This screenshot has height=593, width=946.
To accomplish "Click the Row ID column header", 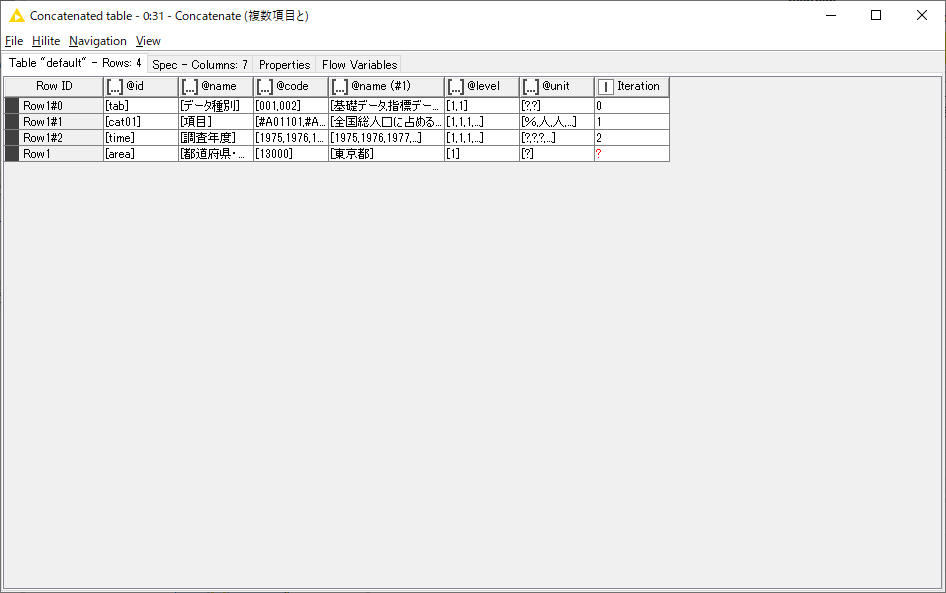I will tap(54, 86).
